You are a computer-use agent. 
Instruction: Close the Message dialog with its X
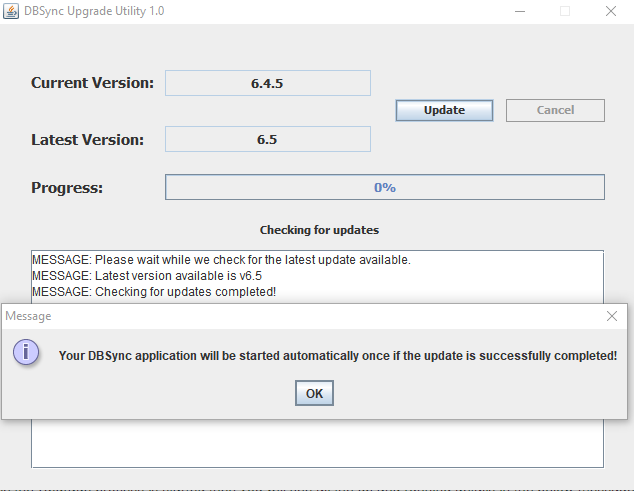[x=612, y=316]
